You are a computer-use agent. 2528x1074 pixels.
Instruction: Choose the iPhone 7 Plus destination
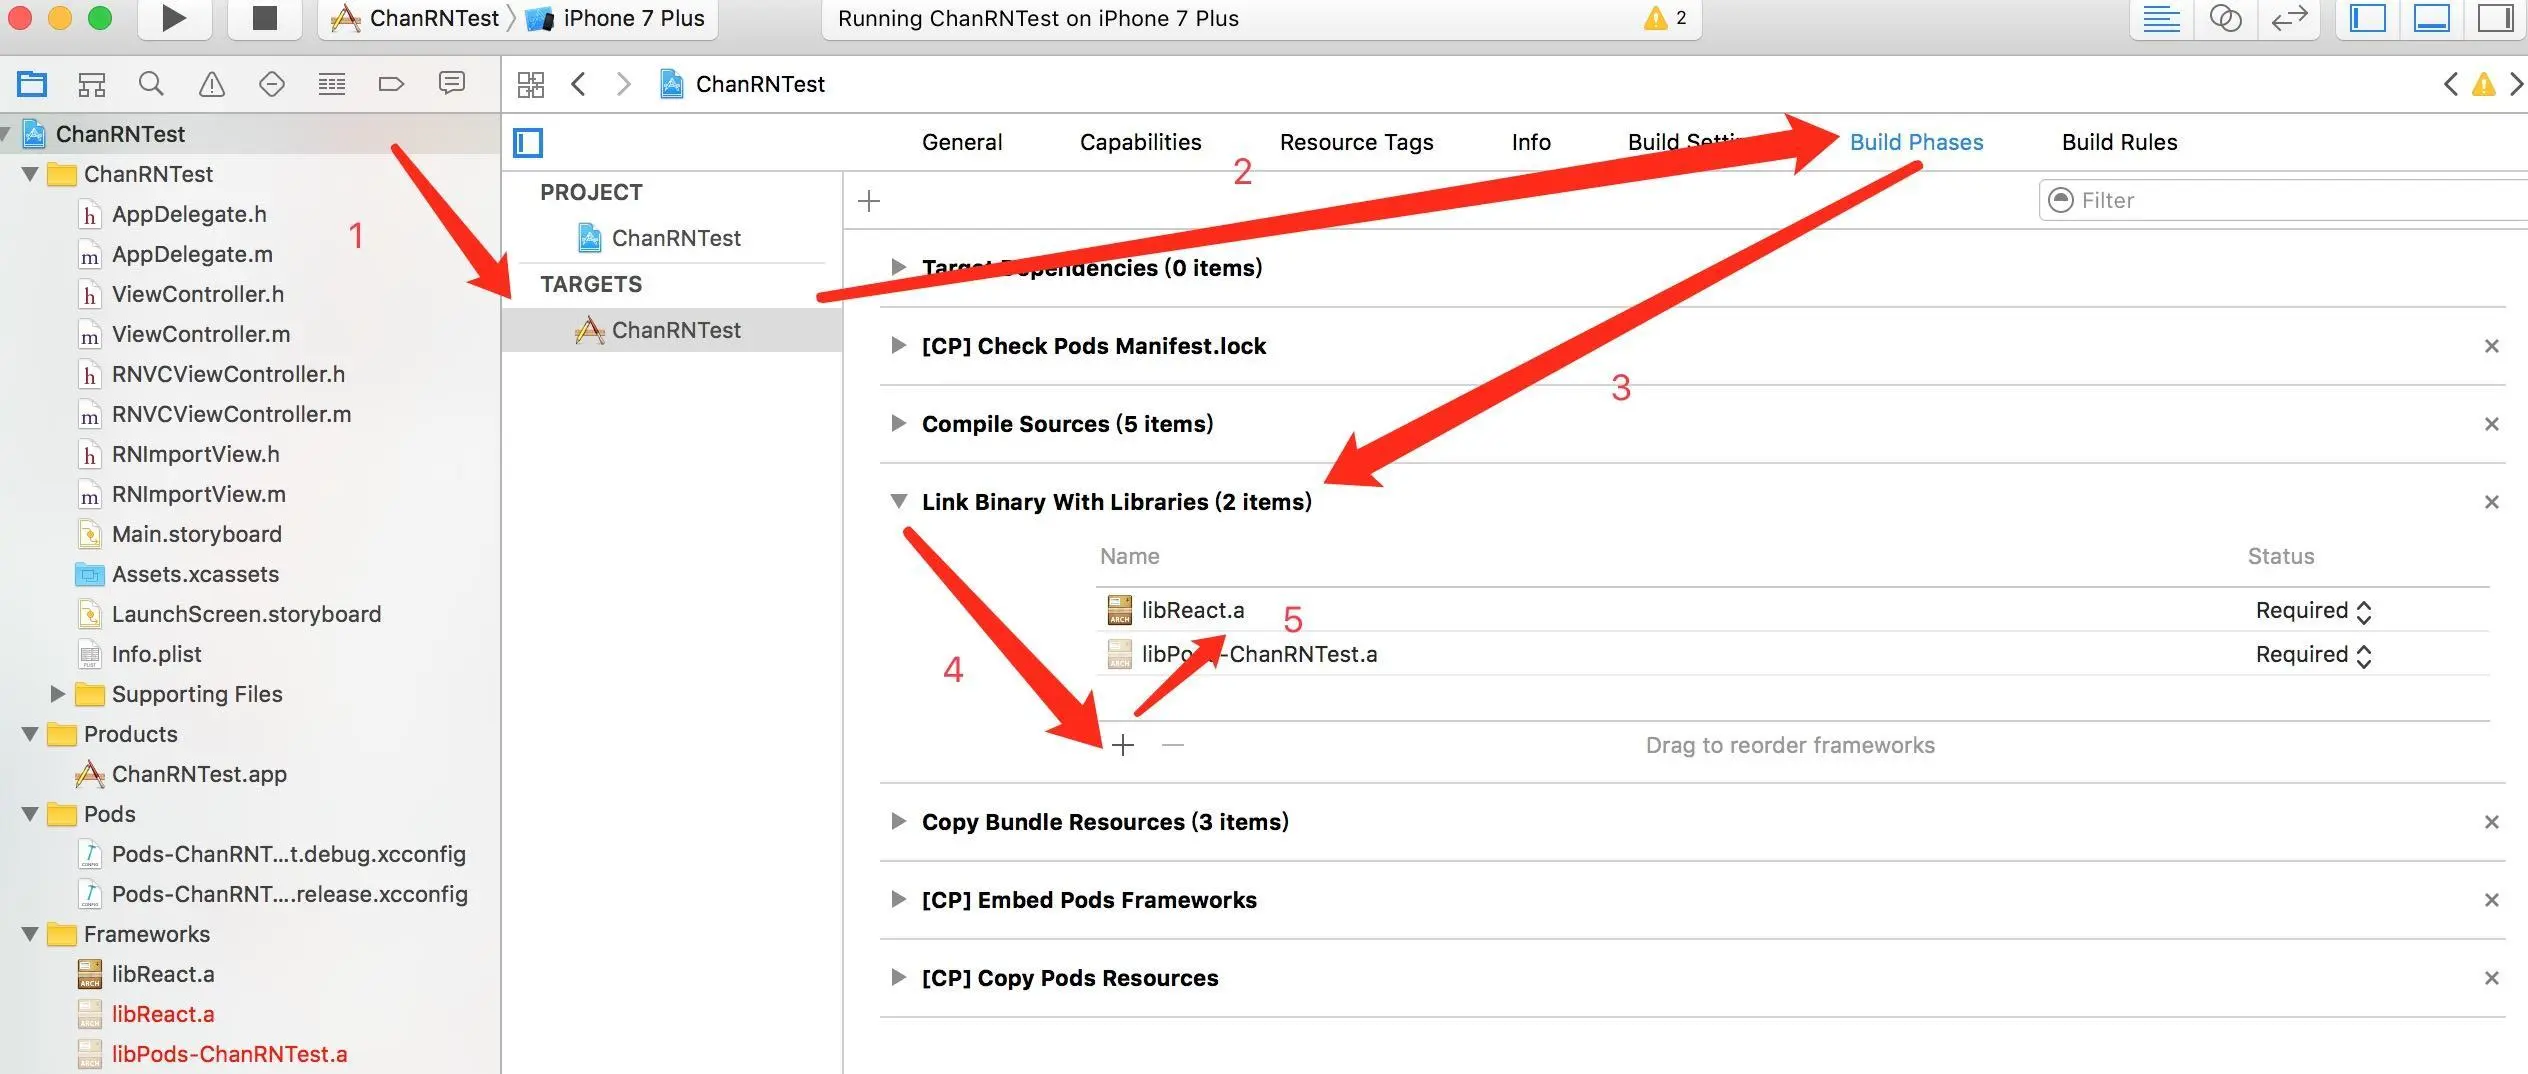[x=615, y=18]
